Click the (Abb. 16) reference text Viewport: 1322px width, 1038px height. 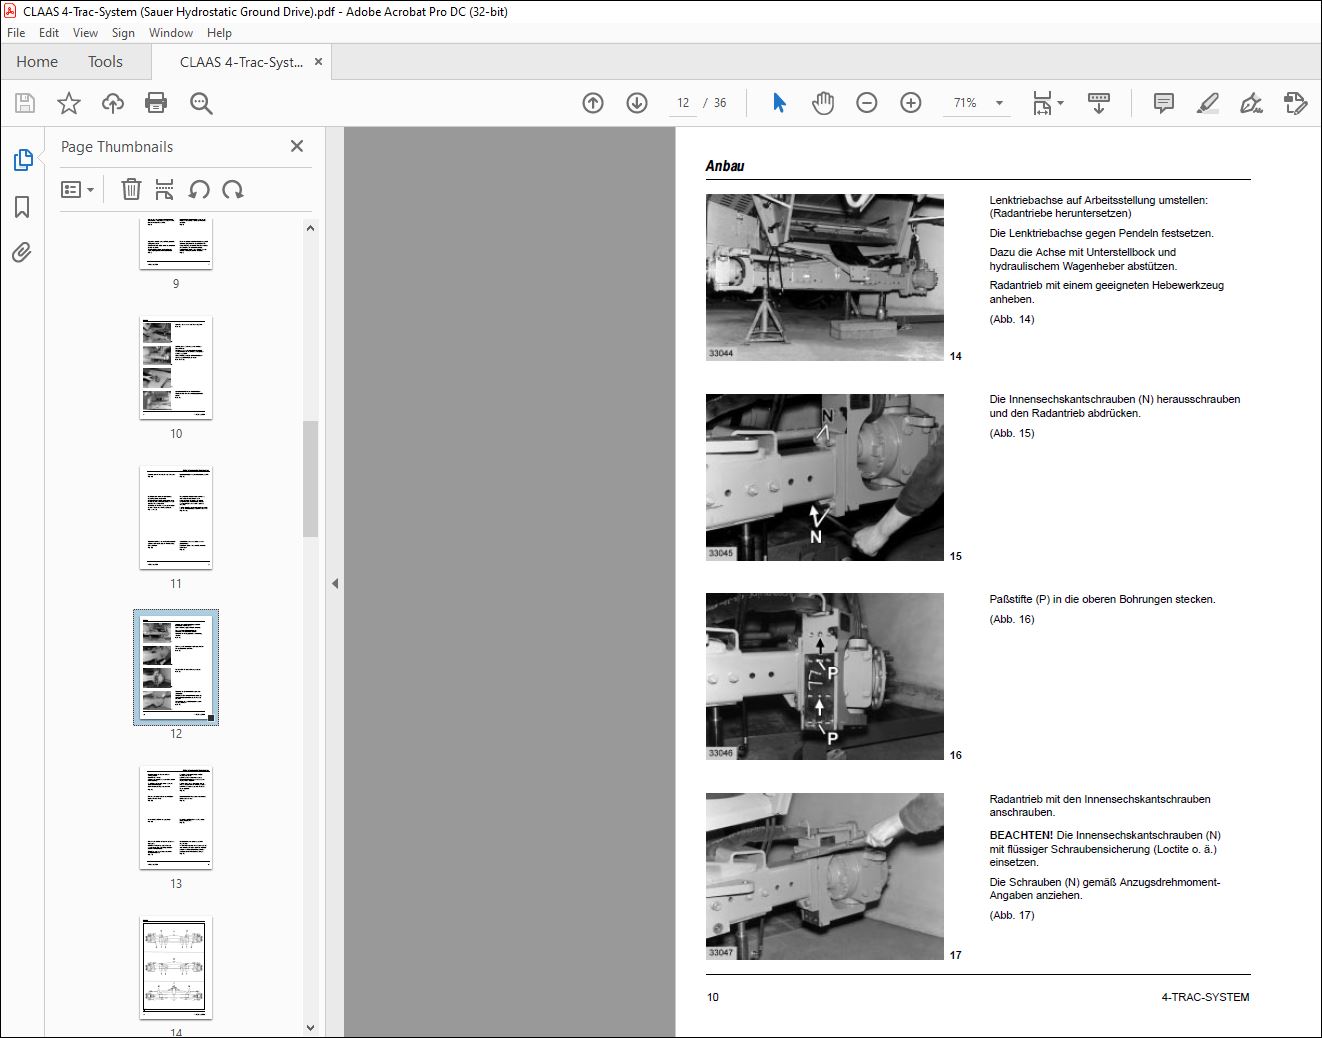1012,619
